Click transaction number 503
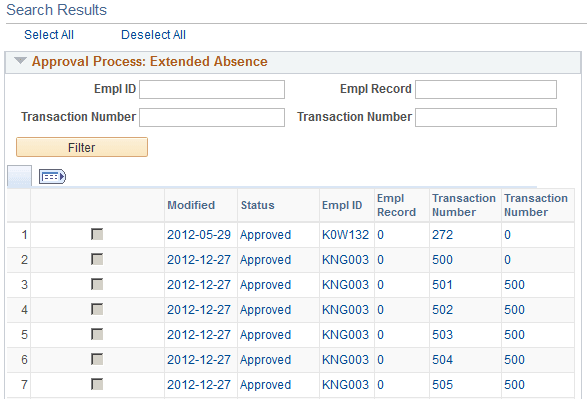The height and width of the screenshot is (399, 587). click(442, 335)
